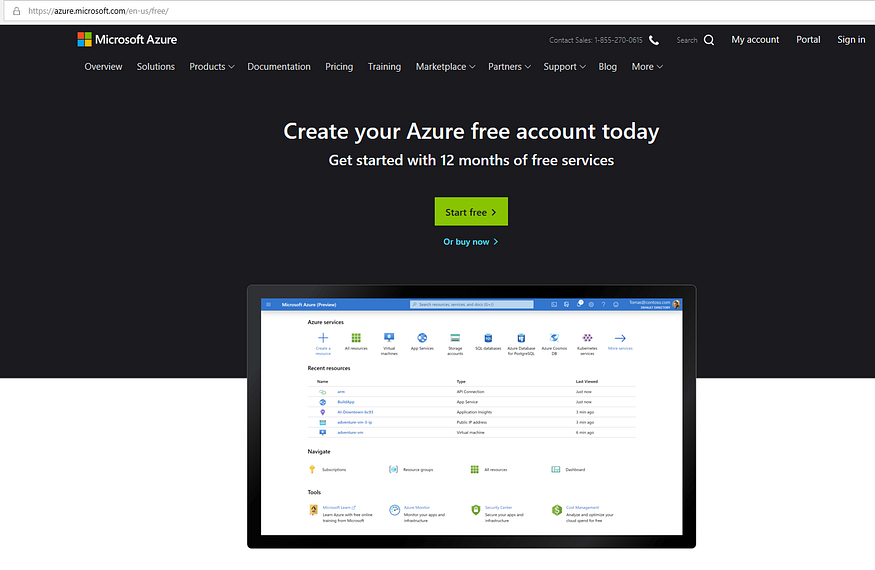Viewport: 875px width, 570px height.
Task: Click the Sign in link
Action: tap(851, 40)
